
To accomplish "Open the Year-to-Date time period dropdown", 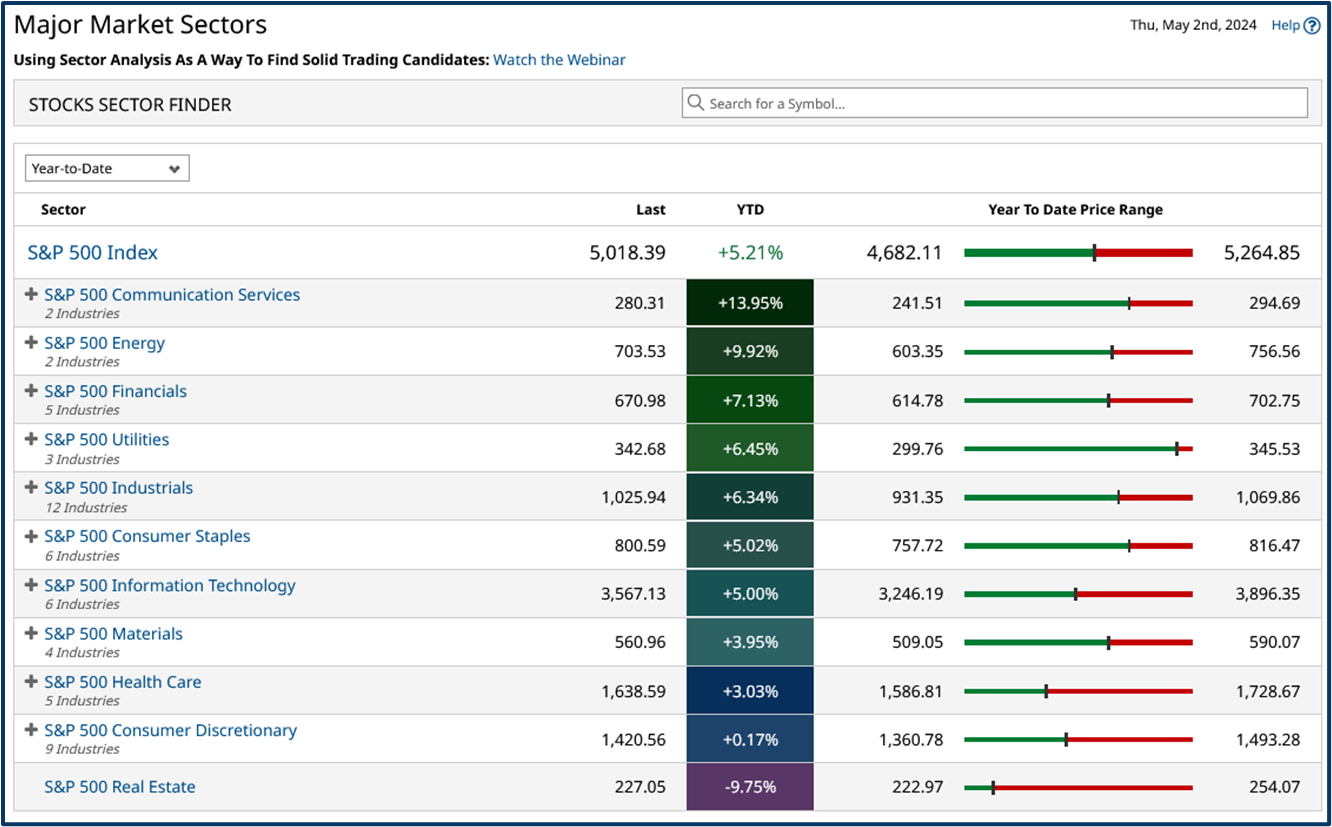I will click(106, 167).
